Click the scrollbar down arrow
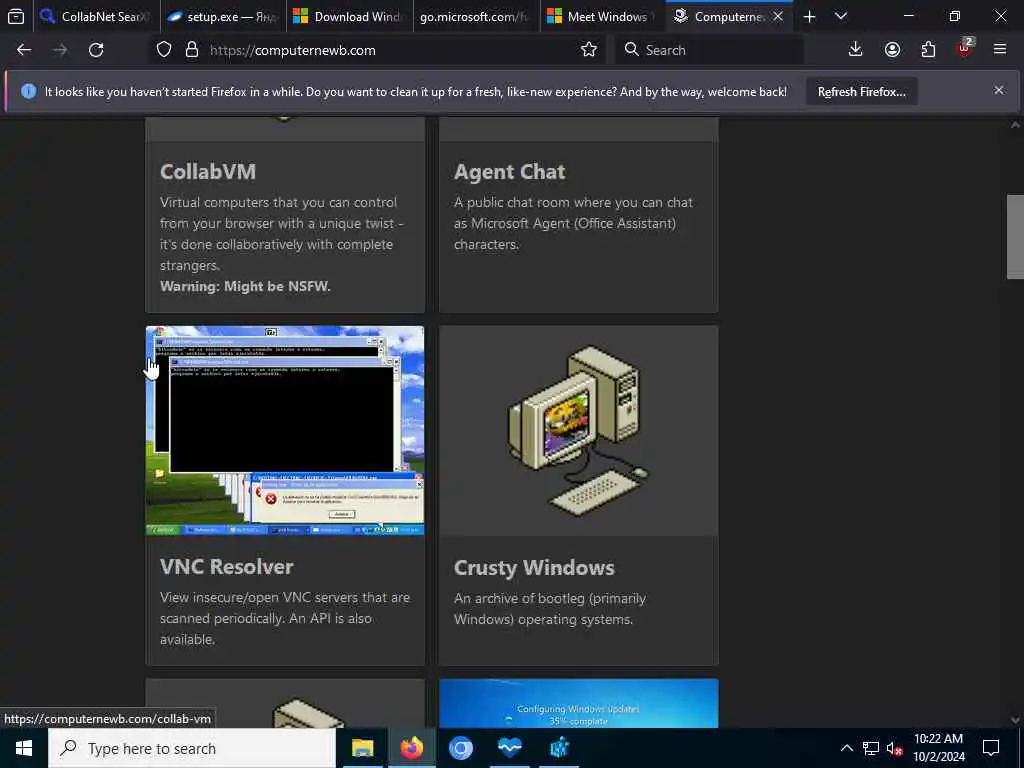The image size is (1024, 768). [1015, 720]
